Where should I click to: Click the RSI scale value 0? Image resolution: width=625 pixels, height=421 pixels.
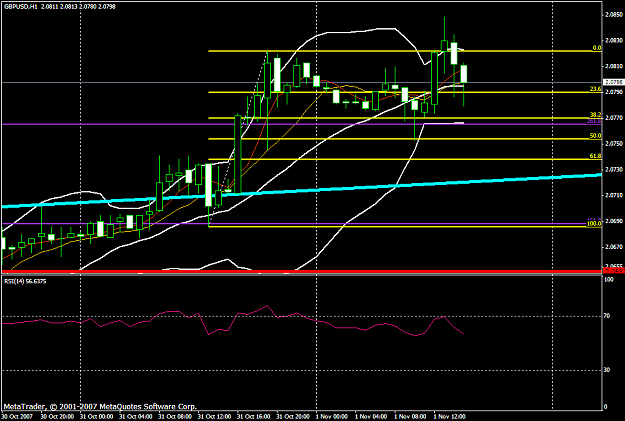click(x=606, y=407)
